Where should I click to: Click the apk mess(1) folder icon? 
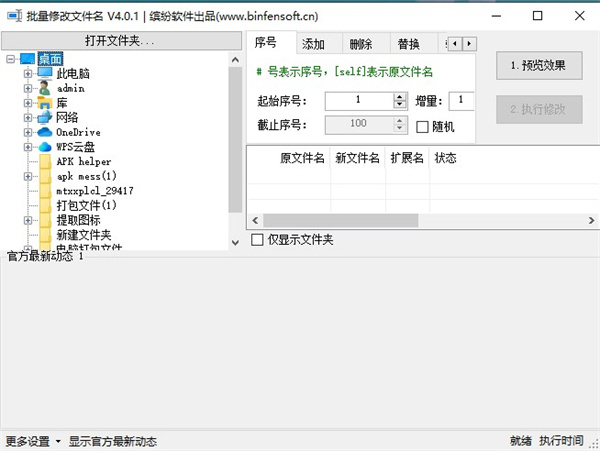coord(45,176)
